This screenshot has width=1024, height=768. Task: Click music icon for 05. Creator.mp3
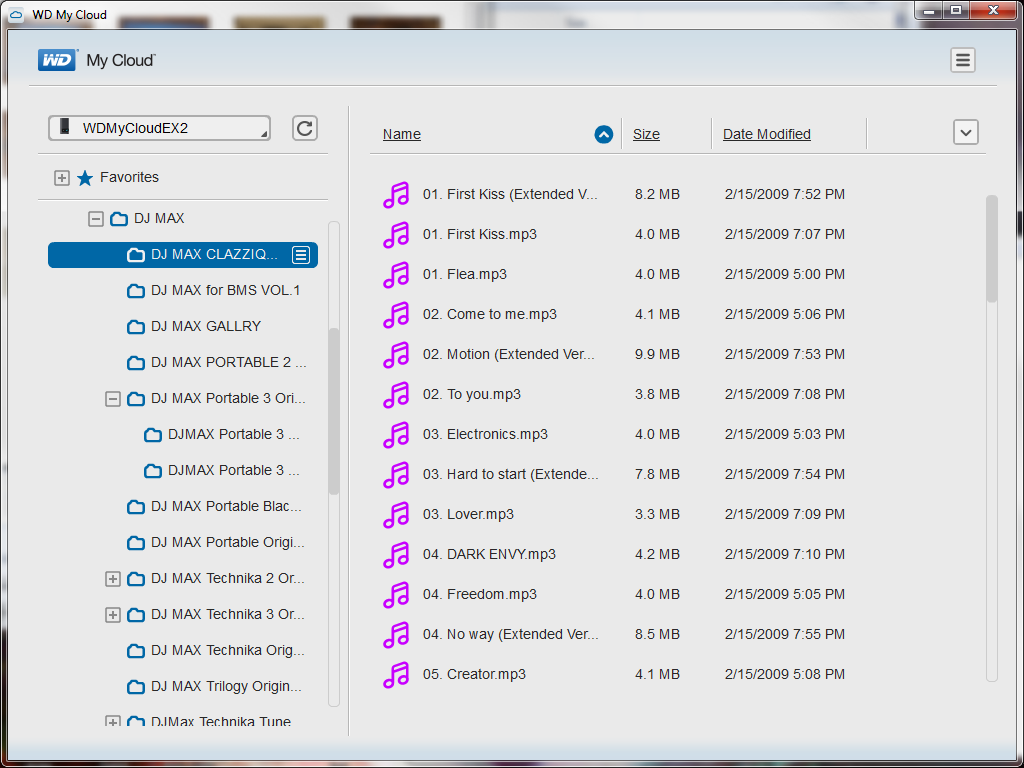(396, 675)
